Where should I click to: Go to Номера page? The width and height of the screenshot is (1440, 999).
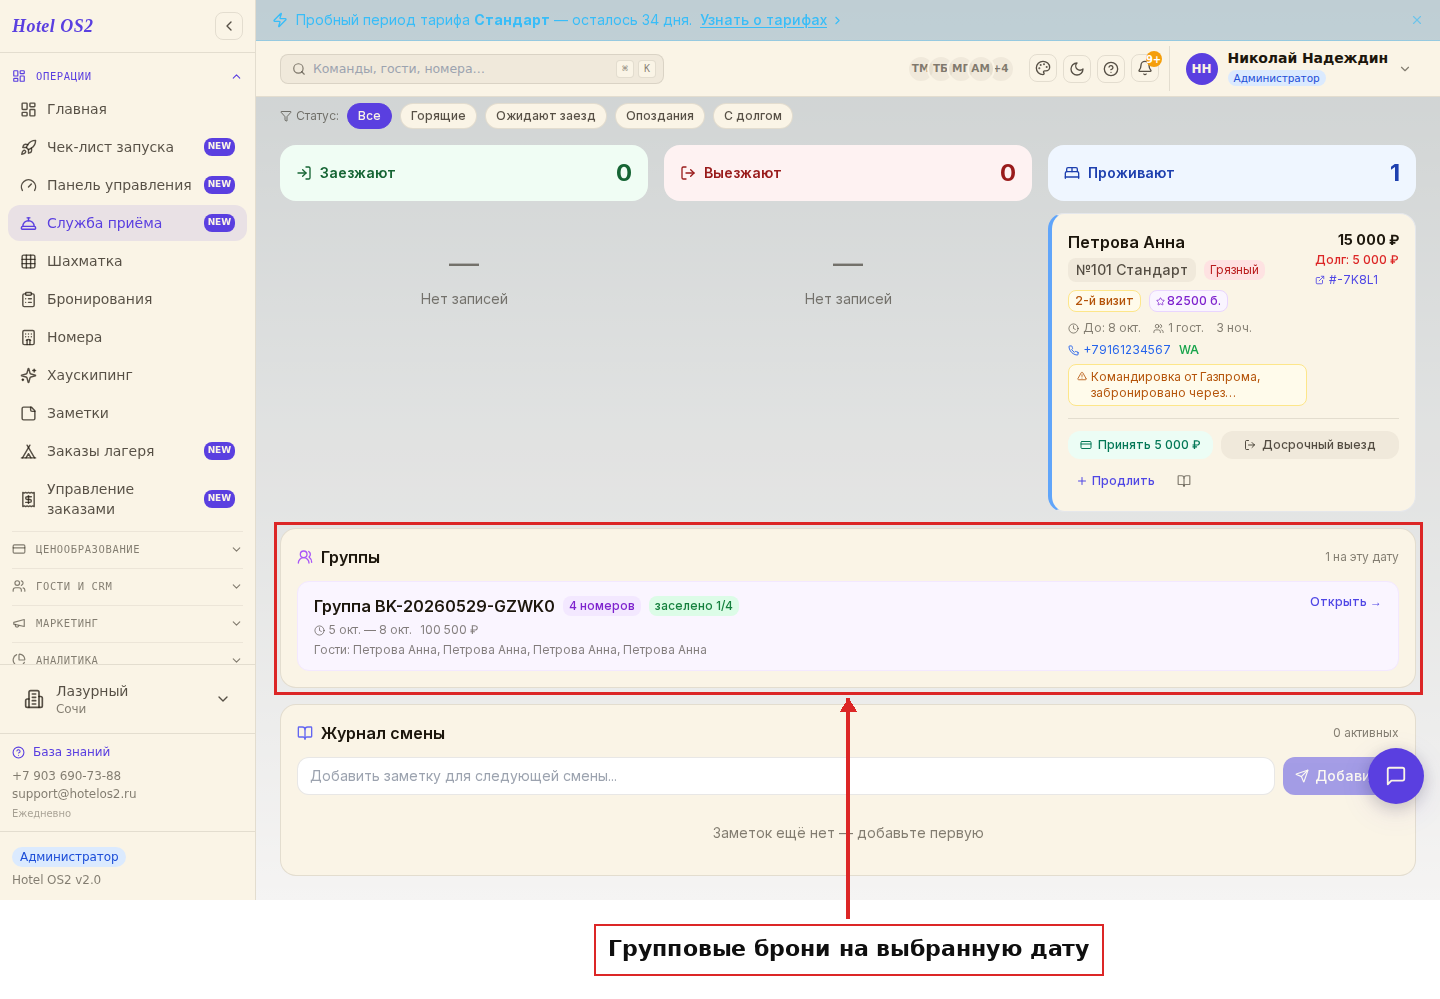coord(127,337)
